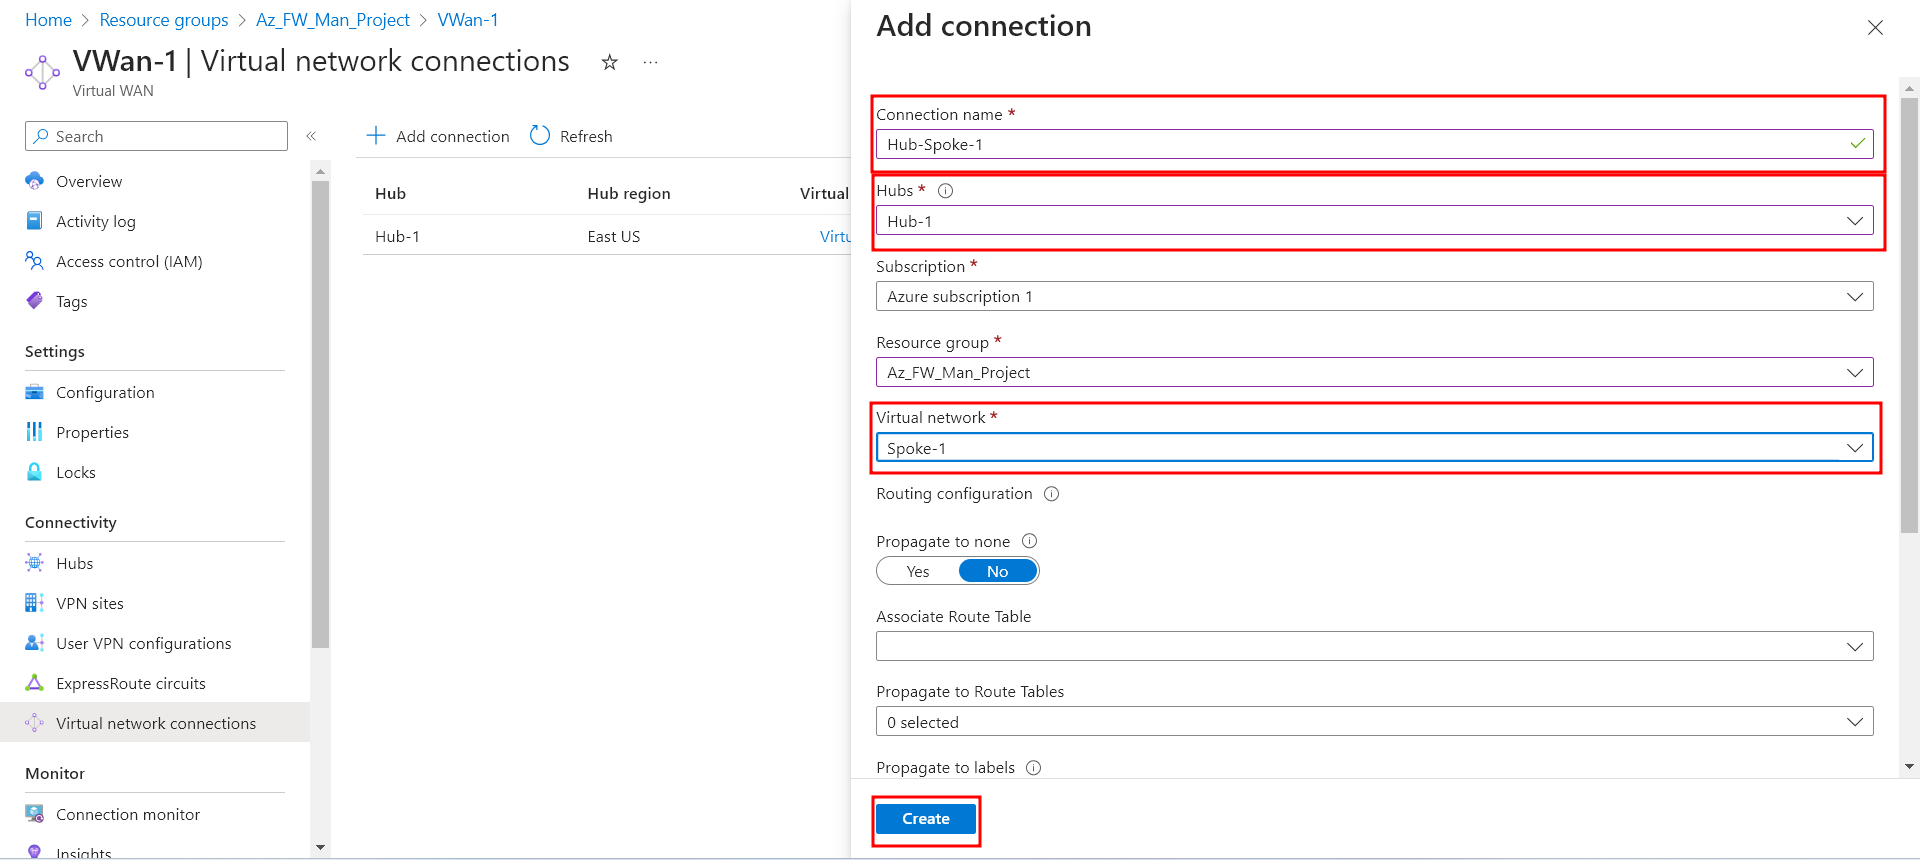The width and height of the screenshot is (1920, 860).
Task: Open the Propagate to Route Tables dropdown
Action: point(1374,722)
